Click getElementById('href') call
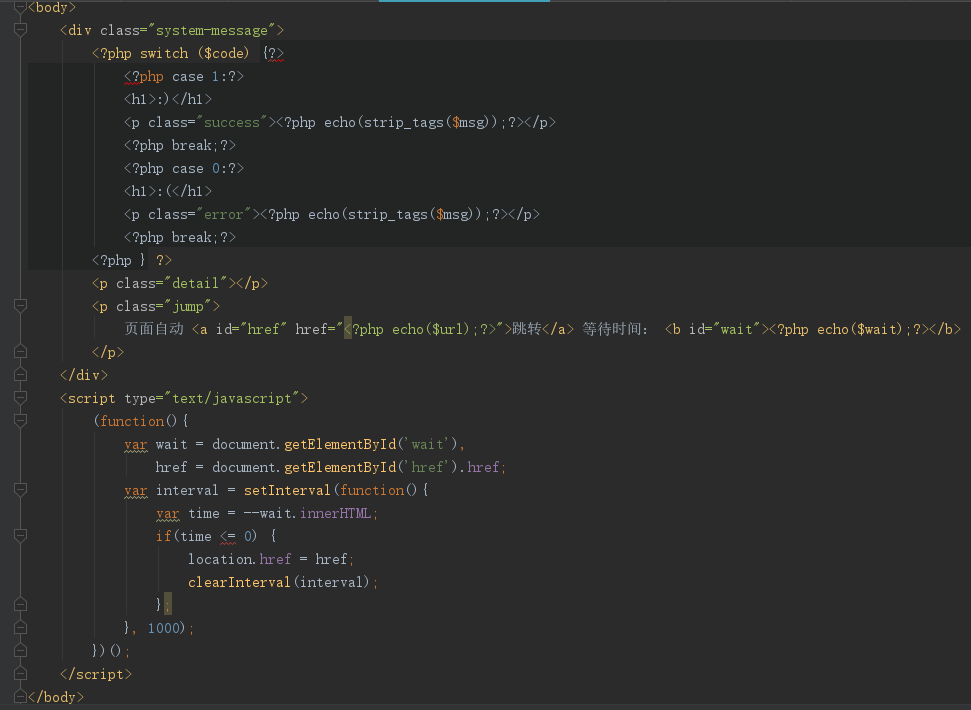The height and width of the screenshot is (710, 971). [x=370, y=467]
